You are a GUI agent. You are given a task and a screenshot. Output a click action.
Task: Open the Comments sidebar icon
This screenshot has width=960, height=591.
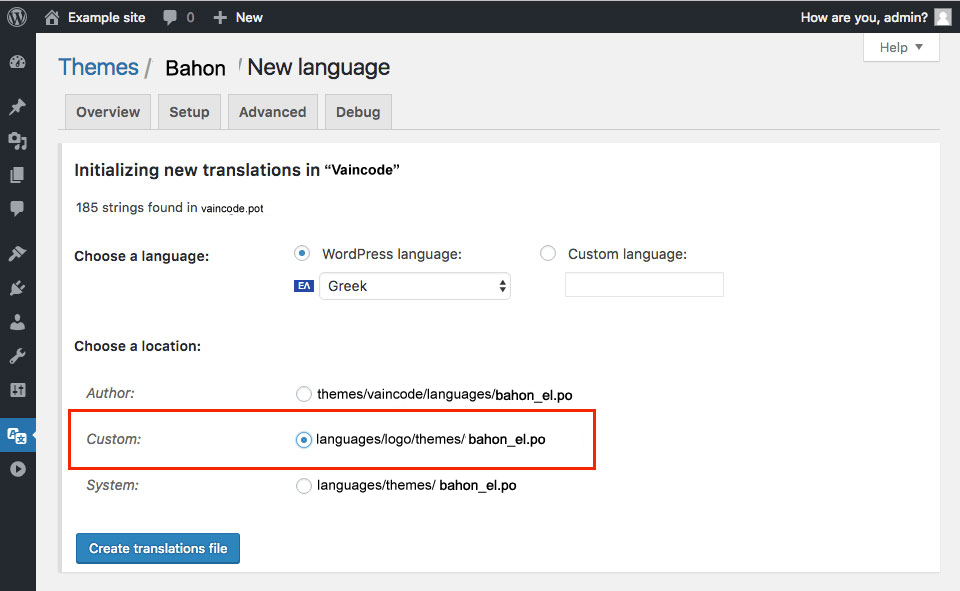17,208
